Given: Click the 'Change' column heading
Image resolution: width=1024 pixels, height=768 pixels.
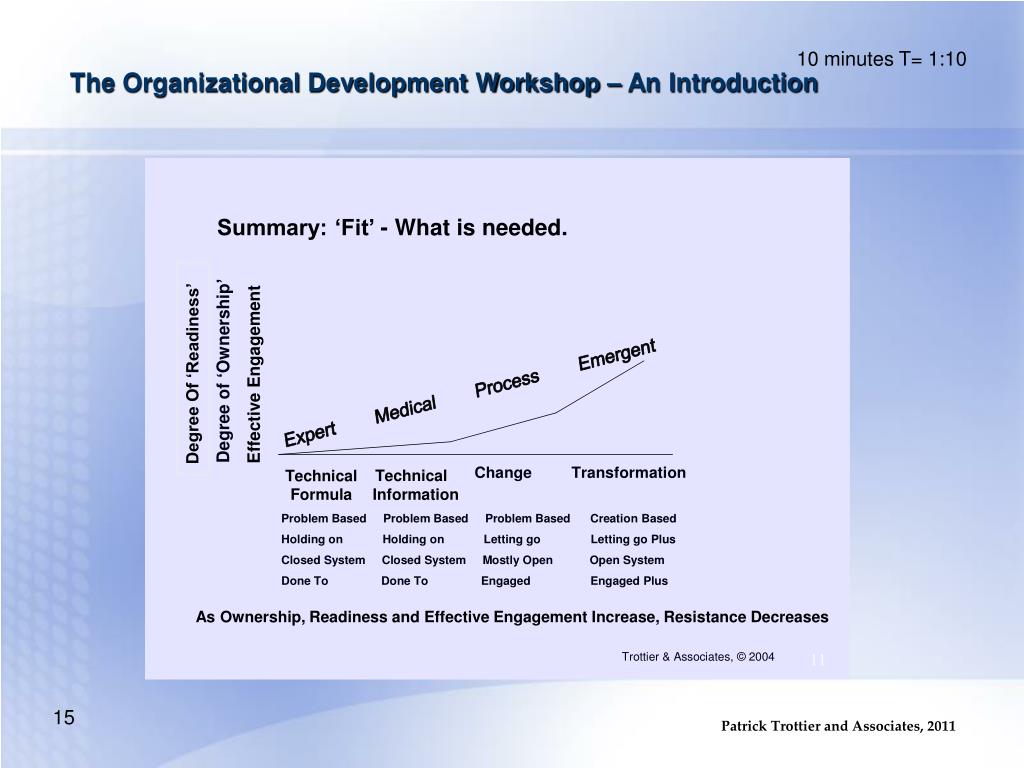Looking at the screenshot, I should [503, 473].
